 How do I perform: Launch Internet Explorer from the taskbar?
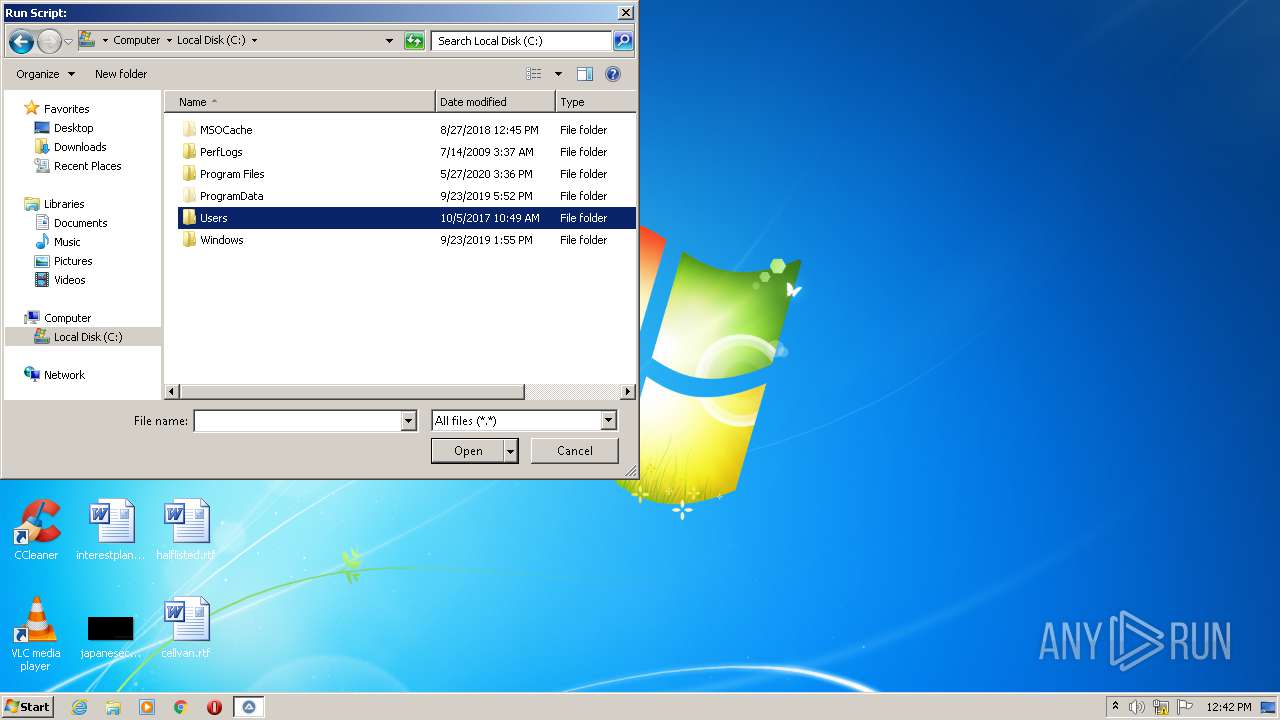click(x=79, y=707)
